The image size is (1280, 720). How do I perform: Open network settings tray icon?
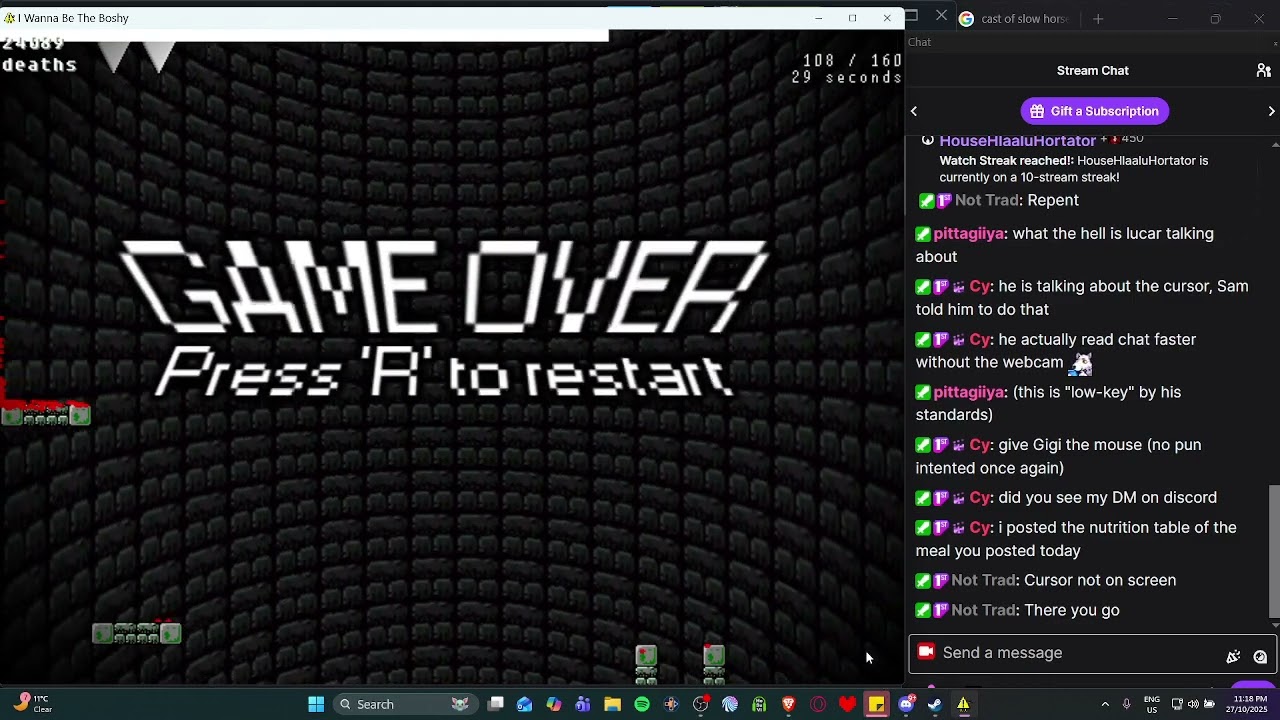pos(1177,704)
